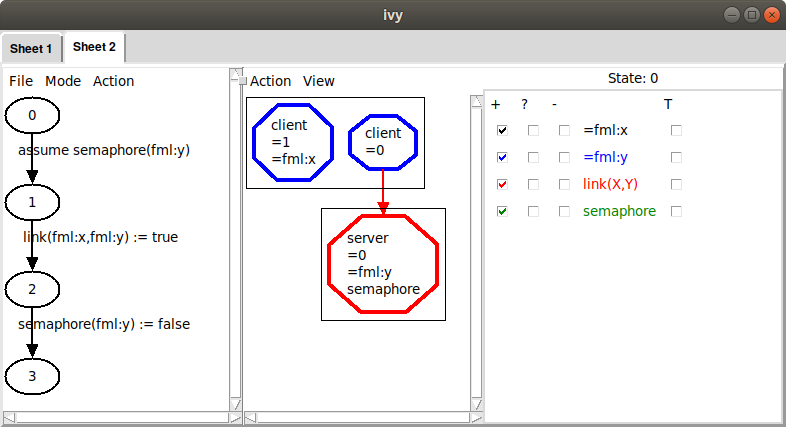Click the red link arrow between client and server

coord(383,192)
